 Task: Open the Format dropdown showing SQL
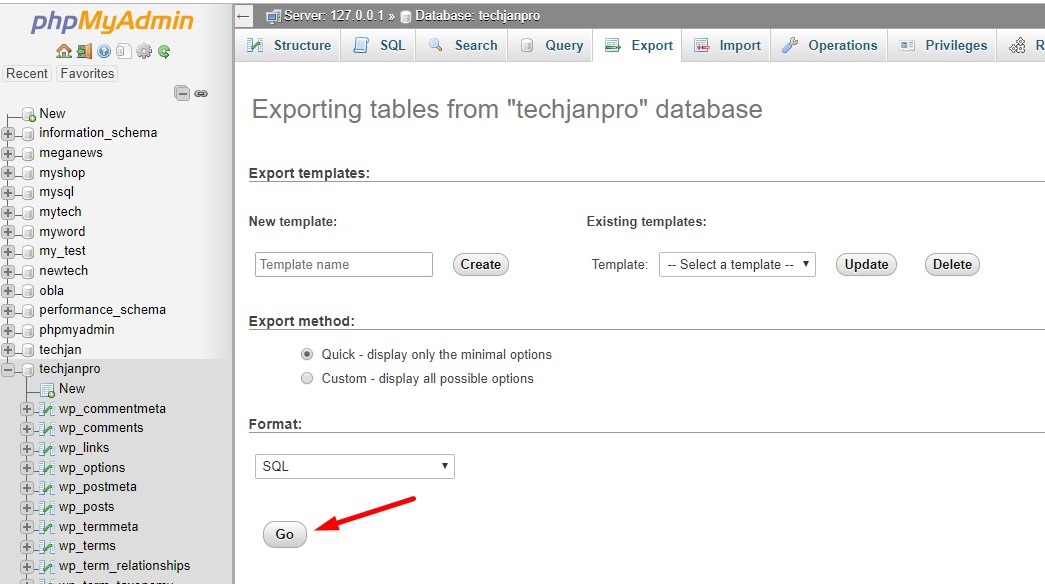click(354, 466)
